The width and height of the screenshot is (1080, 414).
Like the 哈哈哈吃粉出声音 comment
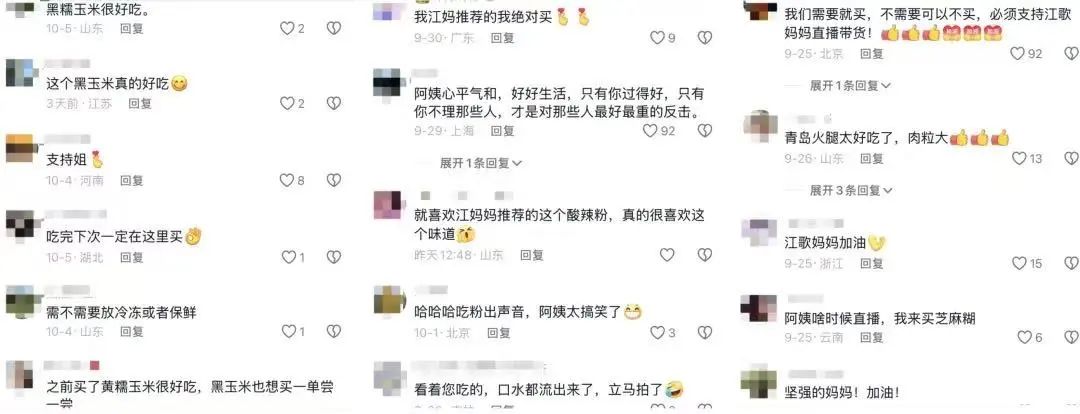pyautogui.click(x=658, y=333)
